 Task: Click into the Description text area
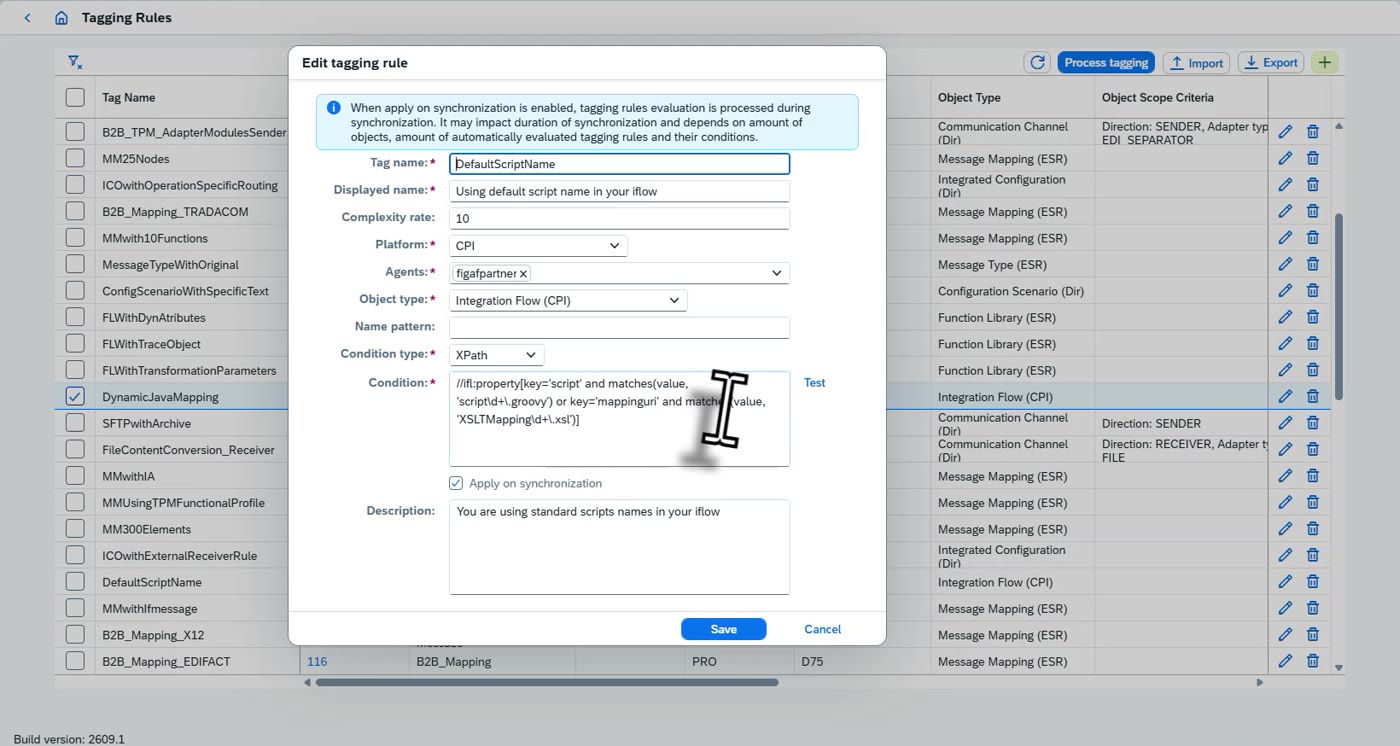[619, 547]
